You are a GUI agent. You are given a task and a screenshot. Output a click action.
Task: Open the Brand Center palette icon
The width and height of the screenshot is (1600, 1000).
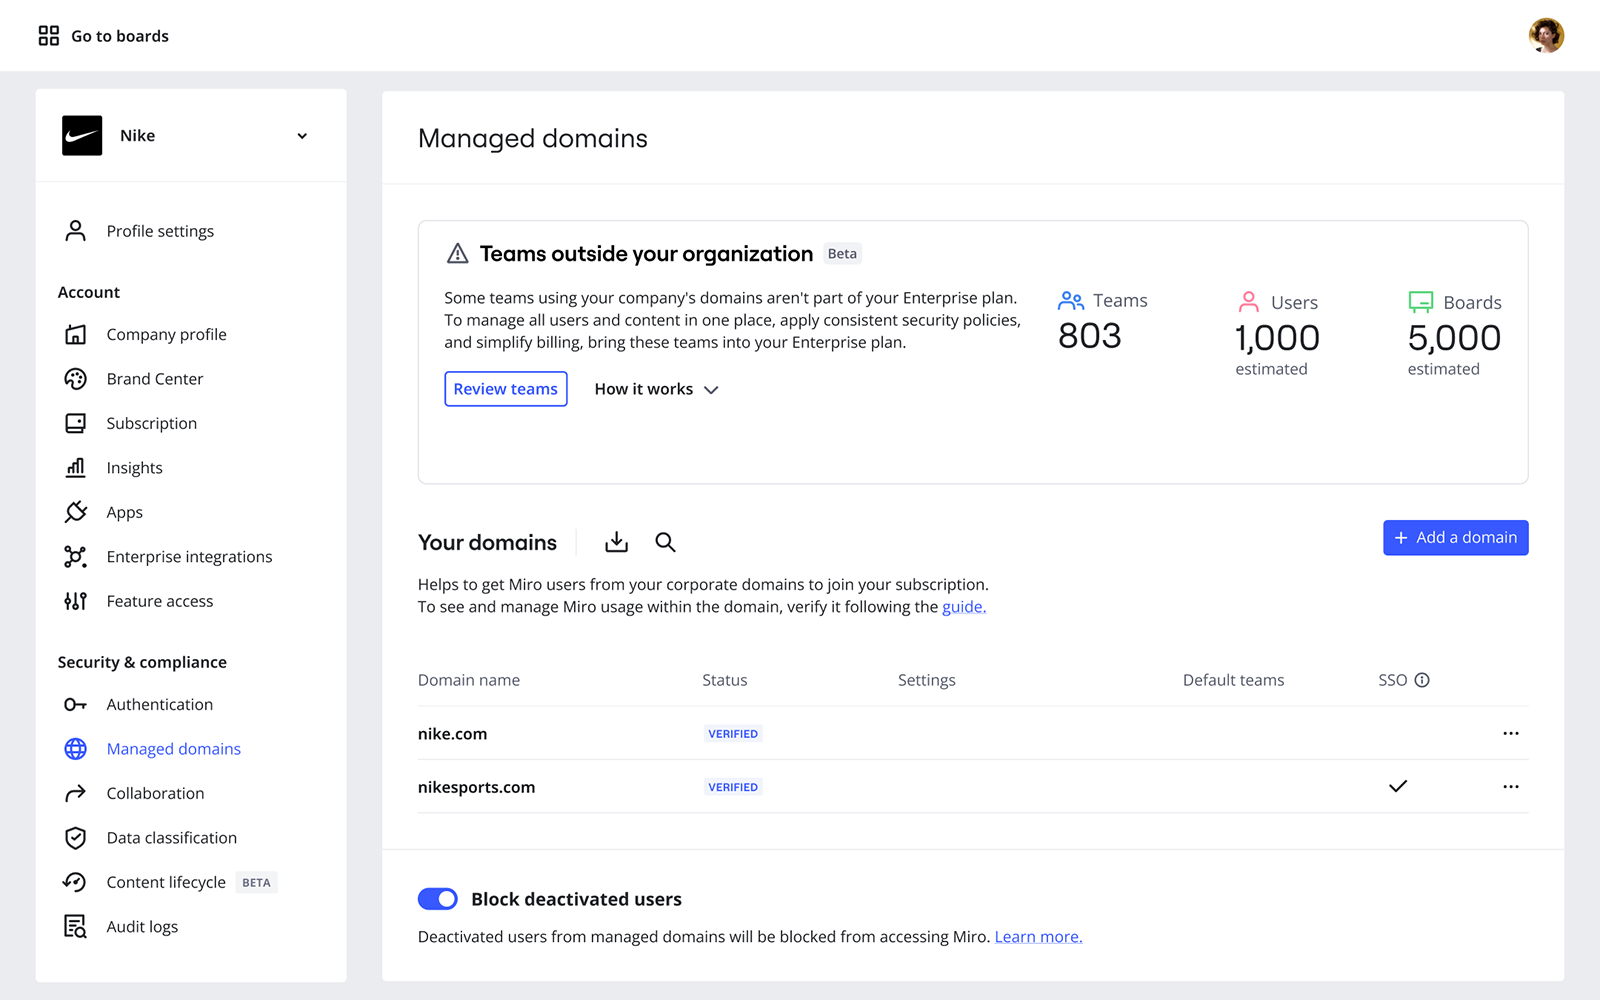pyautogui.click(x=76, y=379)
